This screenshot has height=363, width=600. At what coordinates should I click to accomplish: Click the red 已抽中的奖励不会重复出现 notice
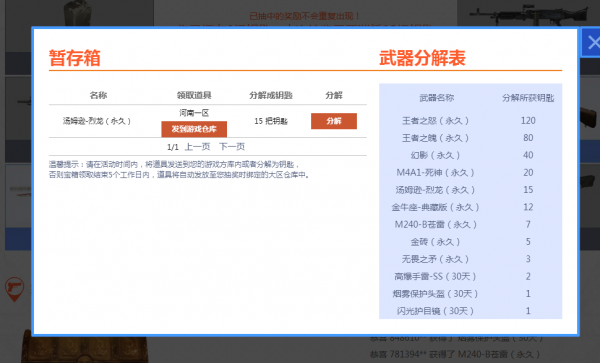click(x=305, y=16)
